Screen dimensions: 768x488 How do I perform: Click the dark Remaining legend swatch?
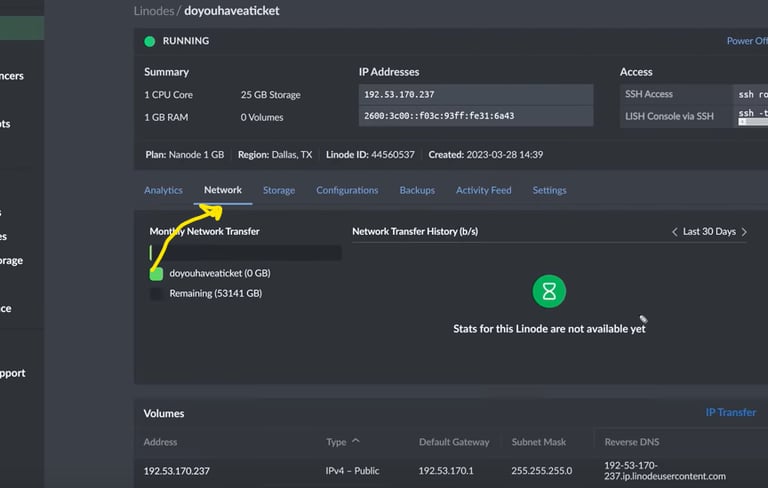156,293
